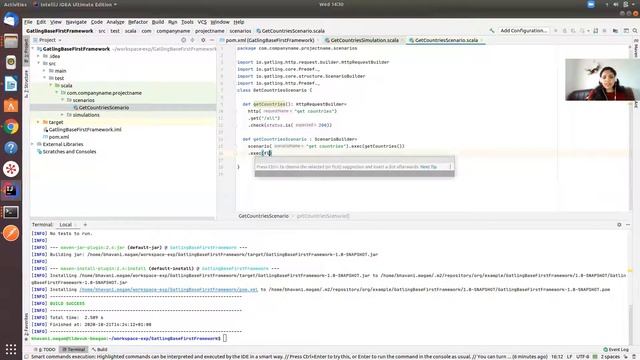Switch to GetCountriesSimulation.scala tab
This screenshot has height=360, width=640.
[364, 40]
